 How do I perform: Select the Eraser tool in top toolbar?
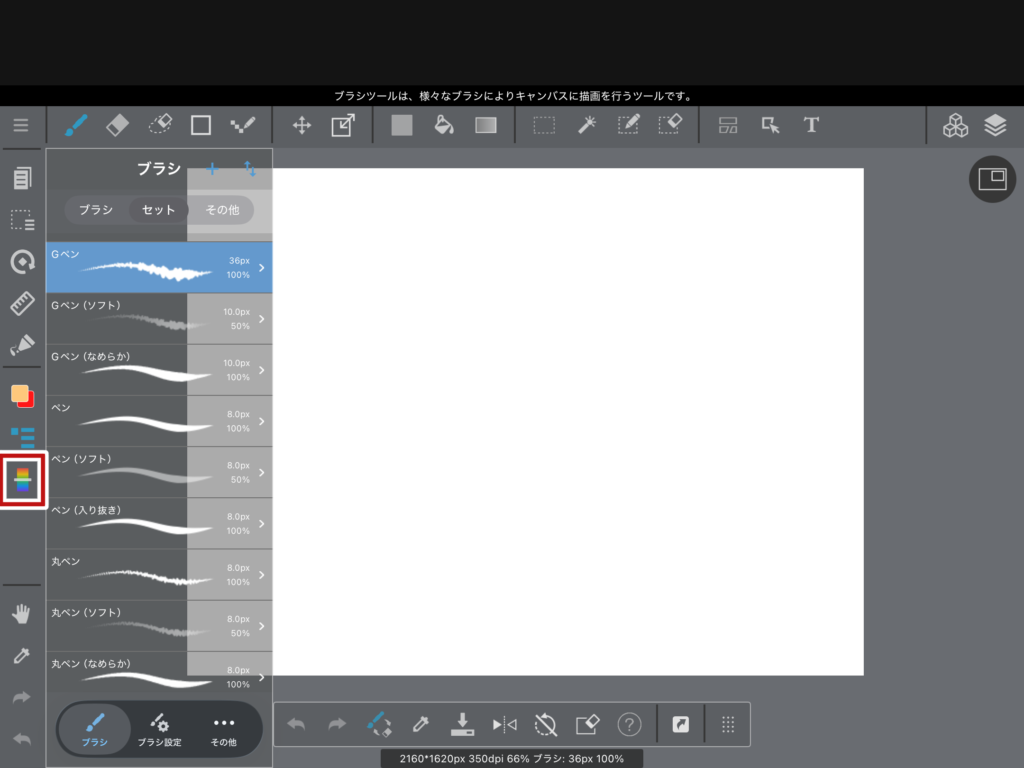tap(117, 125)
